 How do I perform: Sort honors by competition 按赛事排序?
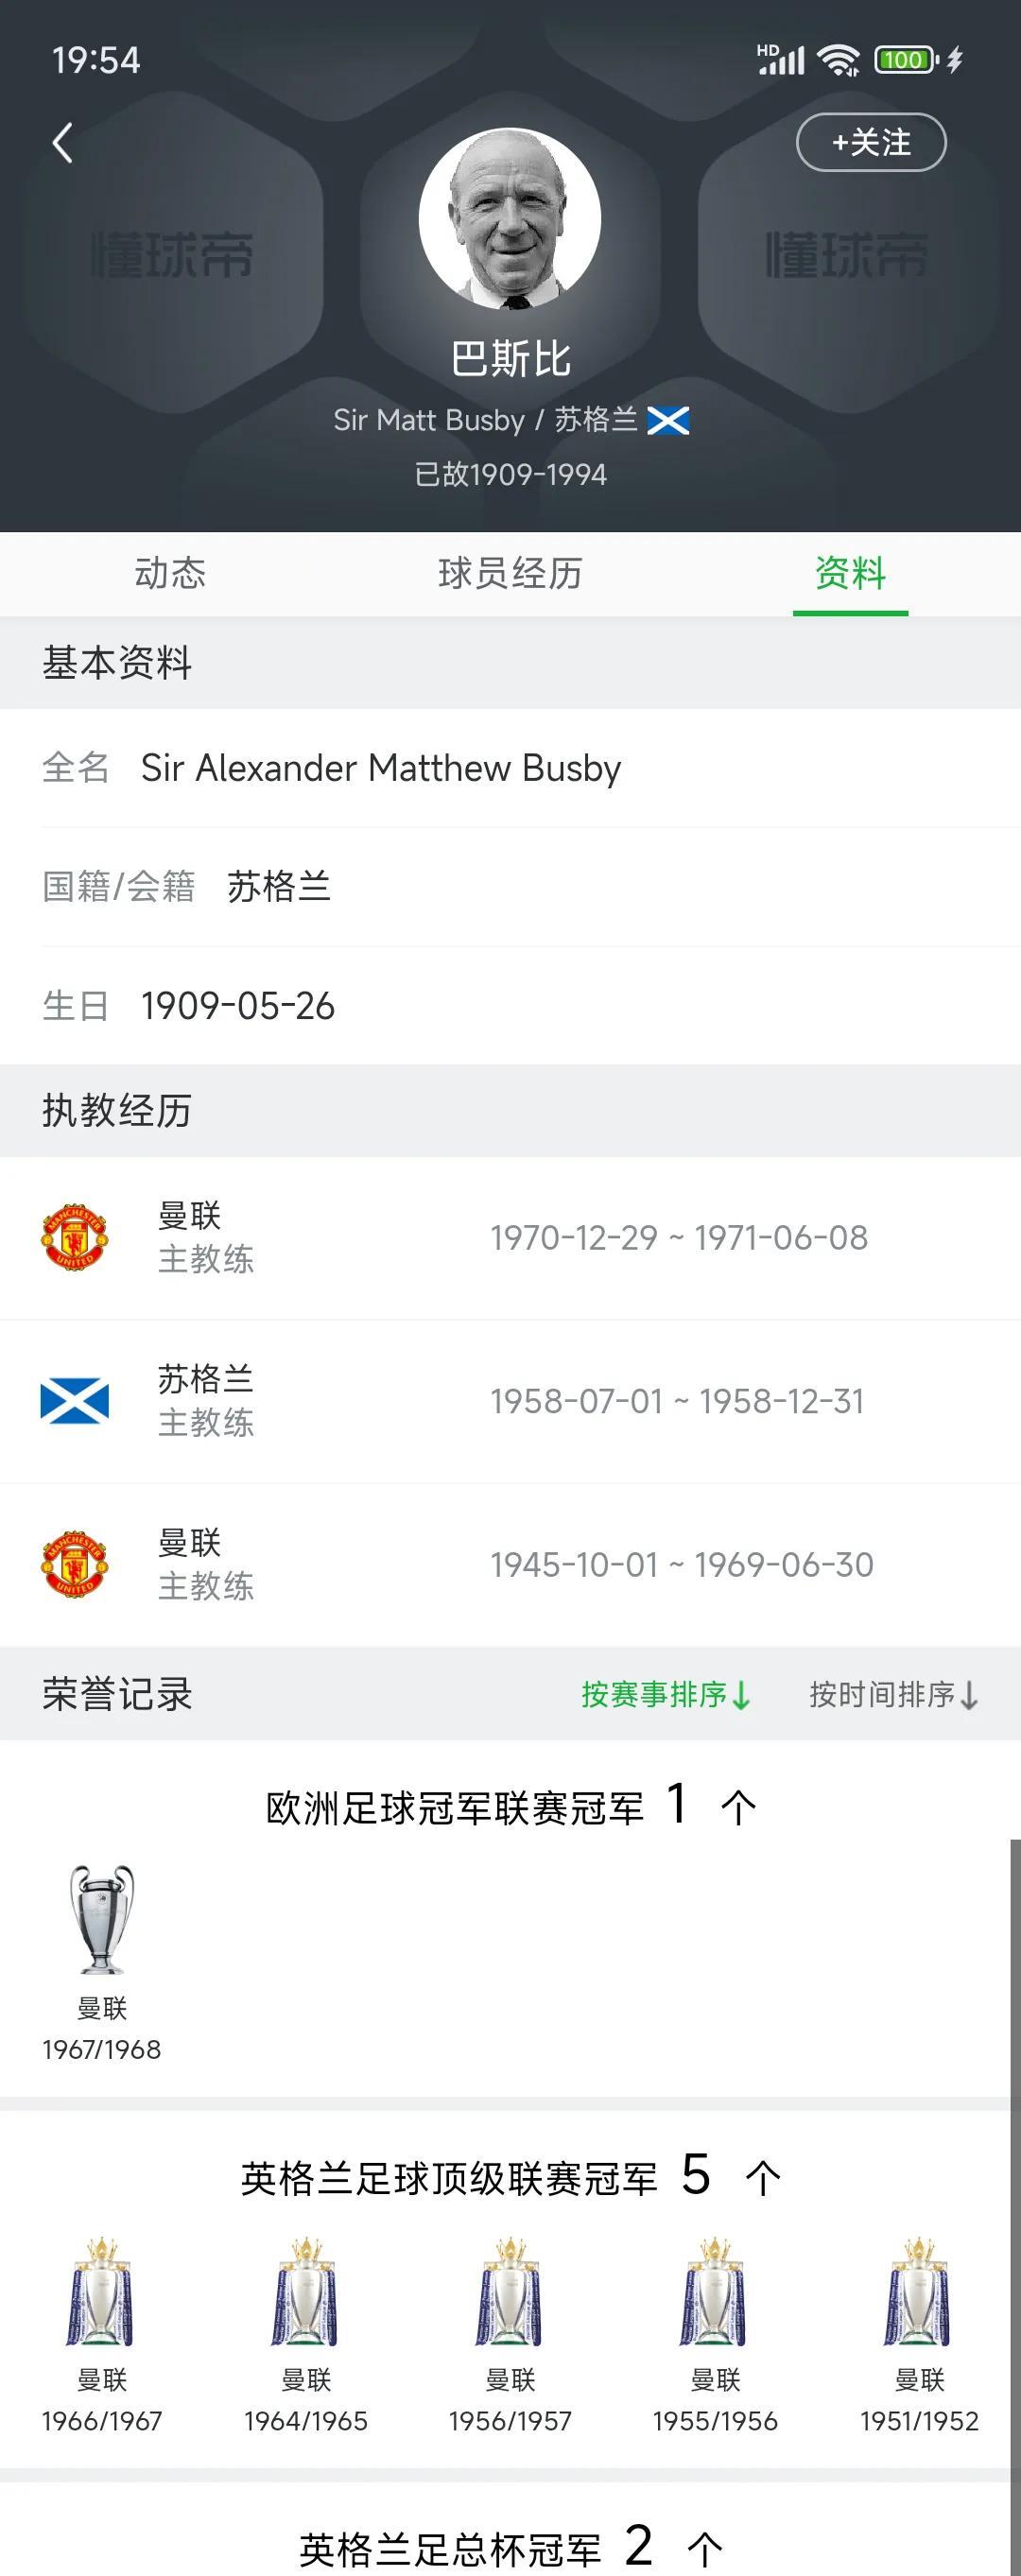coord(666,1694)
